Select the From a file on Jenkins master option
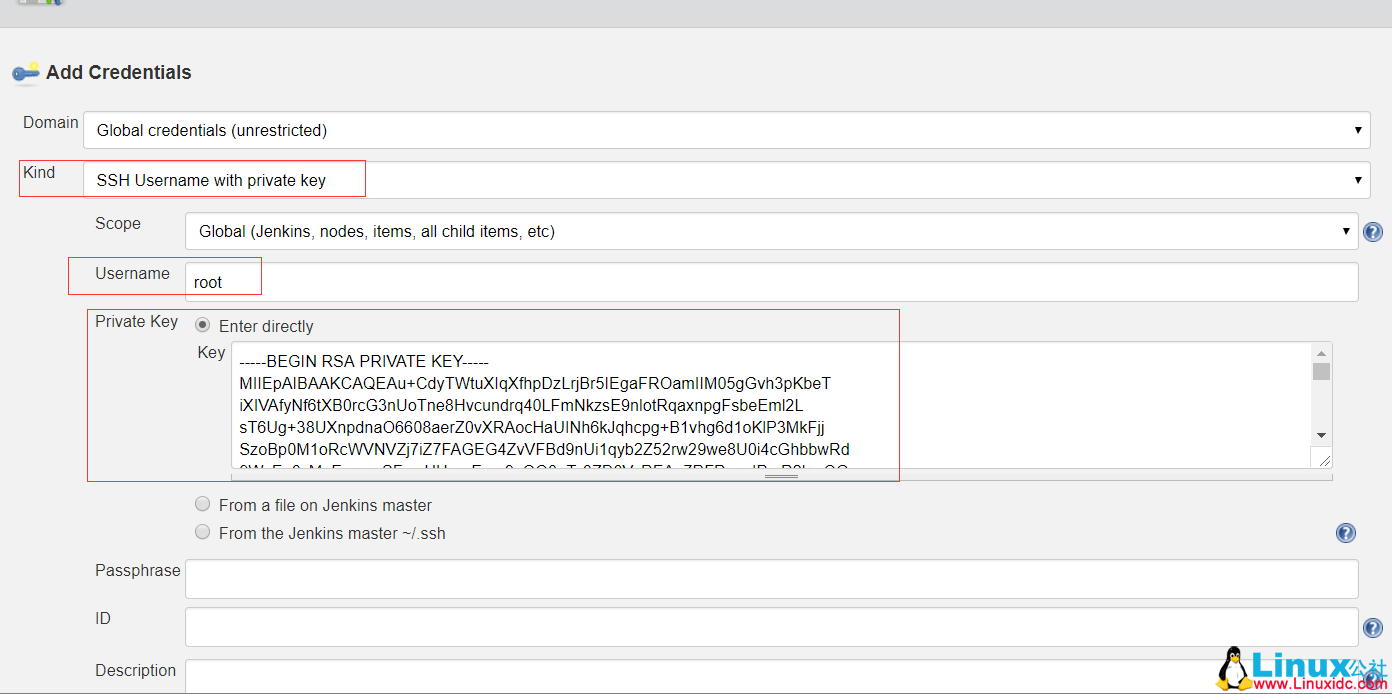This screenshot has width=1392, height=694. 202,503
